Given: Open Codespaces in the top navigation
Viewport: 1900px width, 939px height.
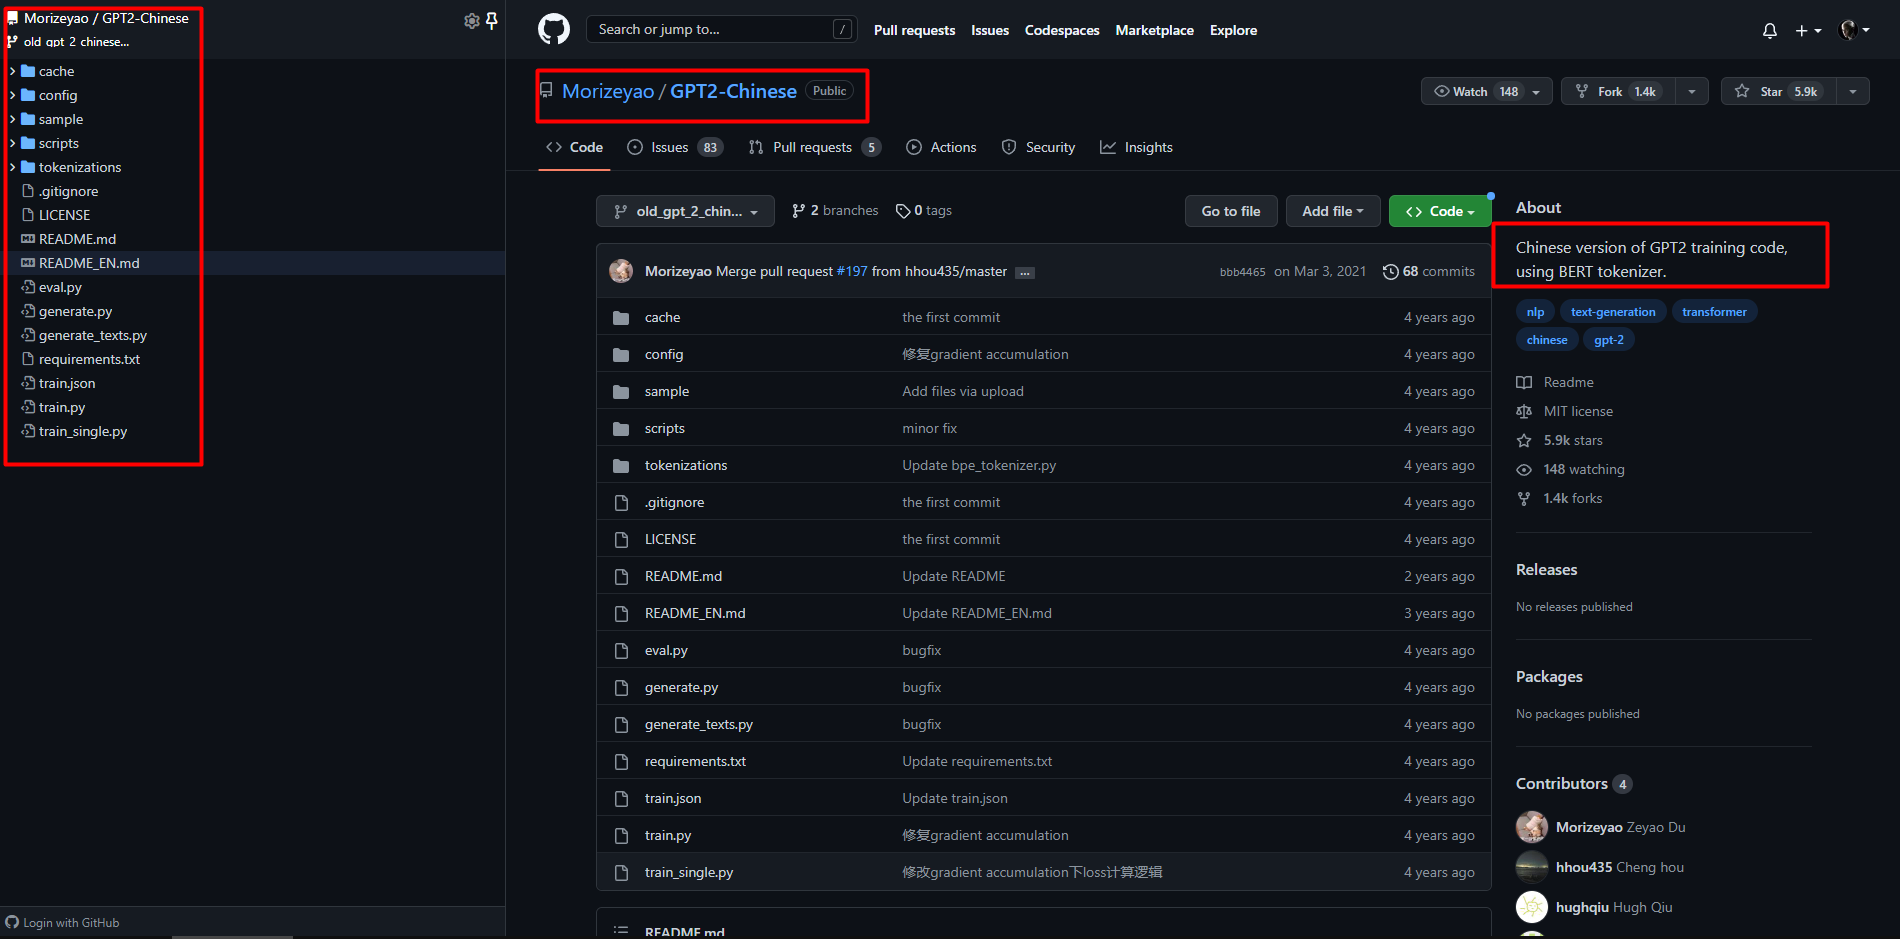Looking at the screenshot, I should 1062,30.
